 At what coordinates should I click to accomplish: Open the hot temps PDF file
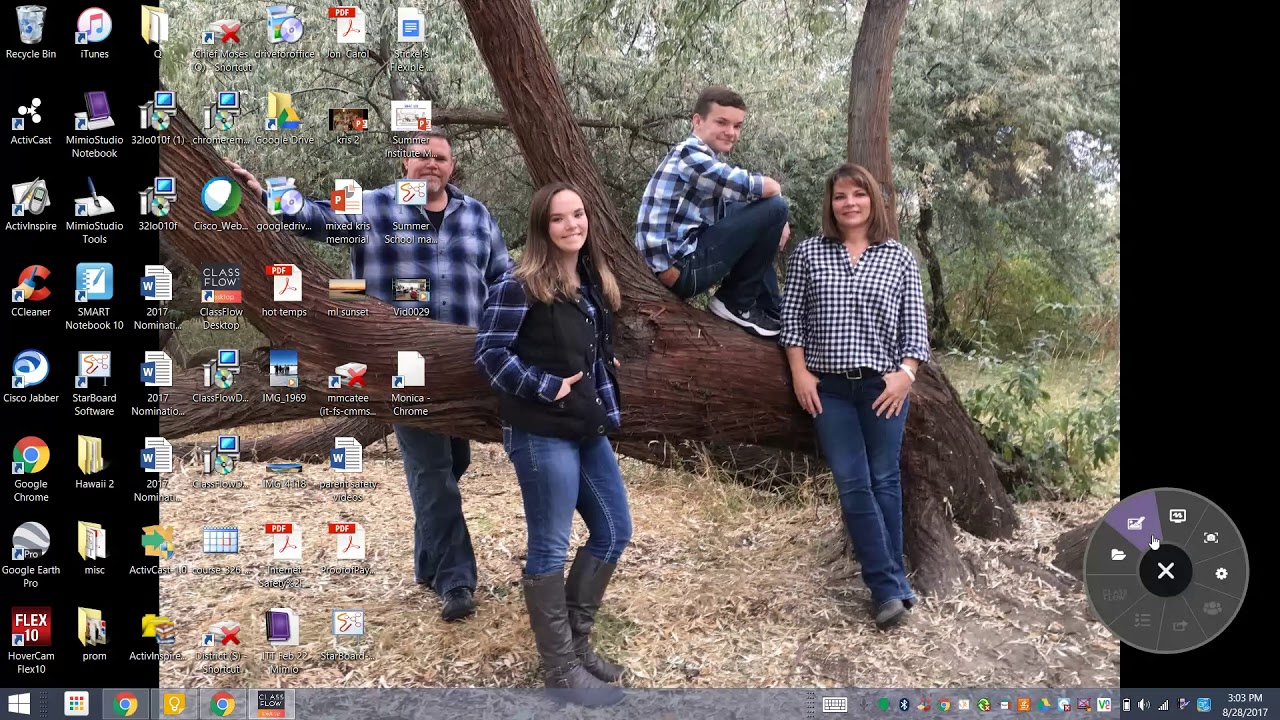pyautogui.click(x=284, y=292)
